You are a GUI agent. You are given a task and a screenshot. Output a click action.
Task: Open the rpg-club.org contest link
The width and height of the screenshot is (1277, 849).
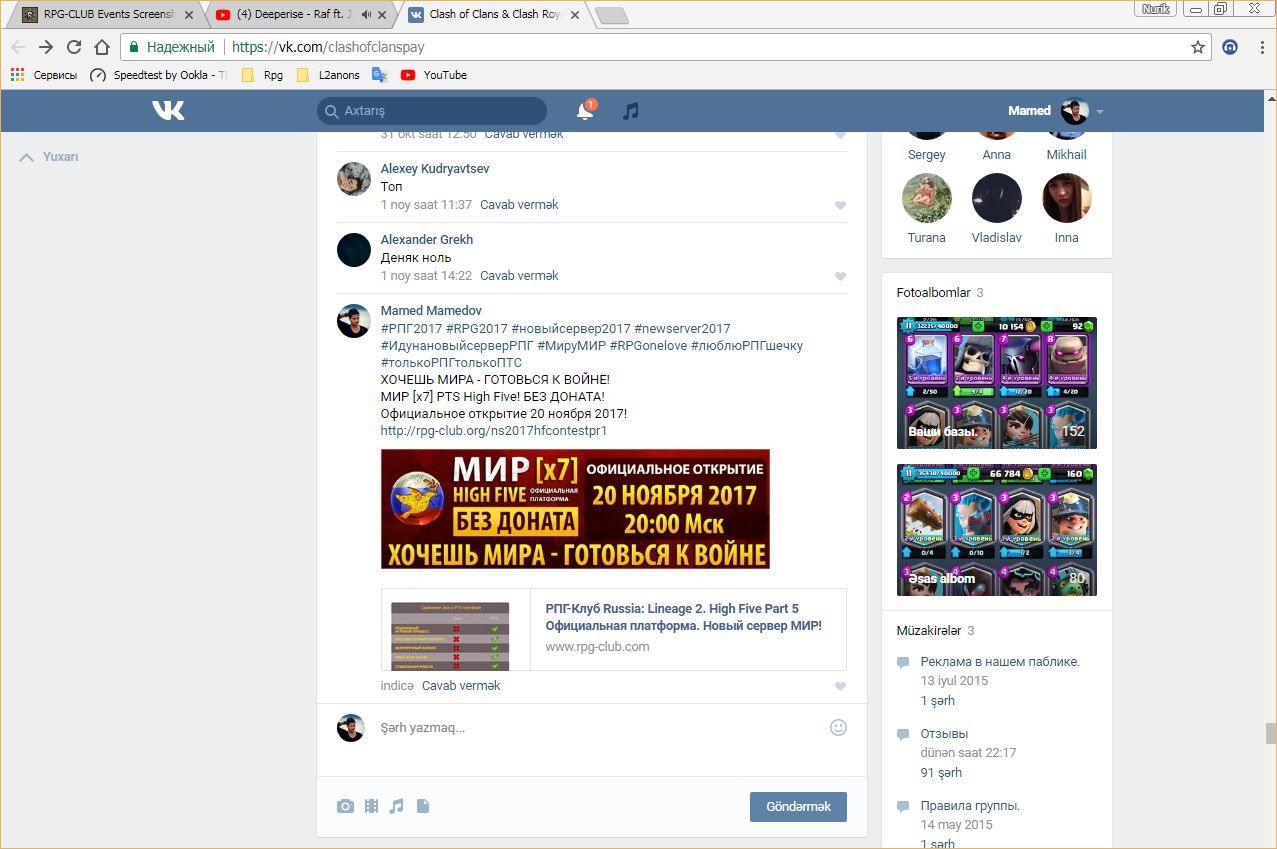[494, 431]
